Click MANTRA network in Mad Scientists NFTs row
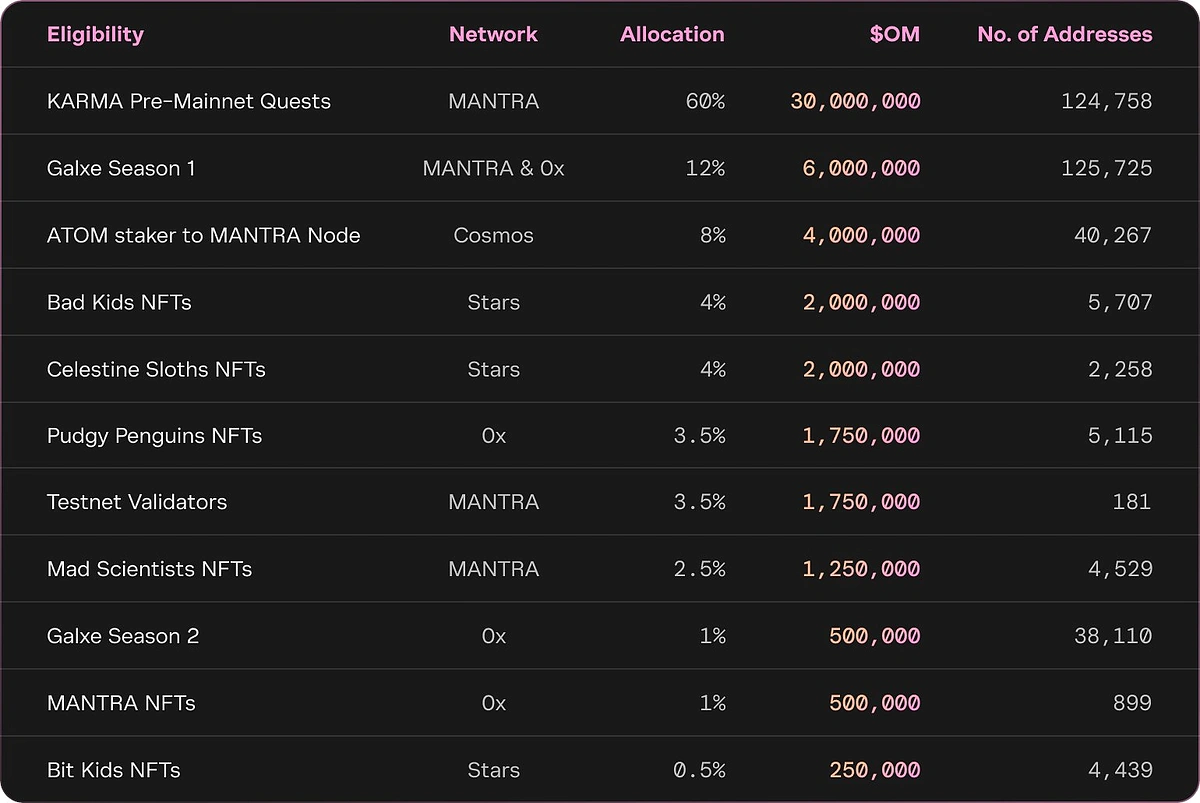1200x803 pixels. pos(494,569)
